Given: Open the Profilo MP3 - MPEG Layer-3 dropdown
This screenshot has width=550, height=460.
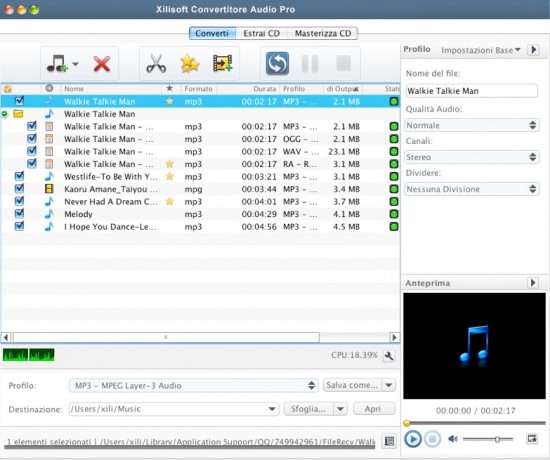Looking at the screenshot, I should click(x=193, y=386).
